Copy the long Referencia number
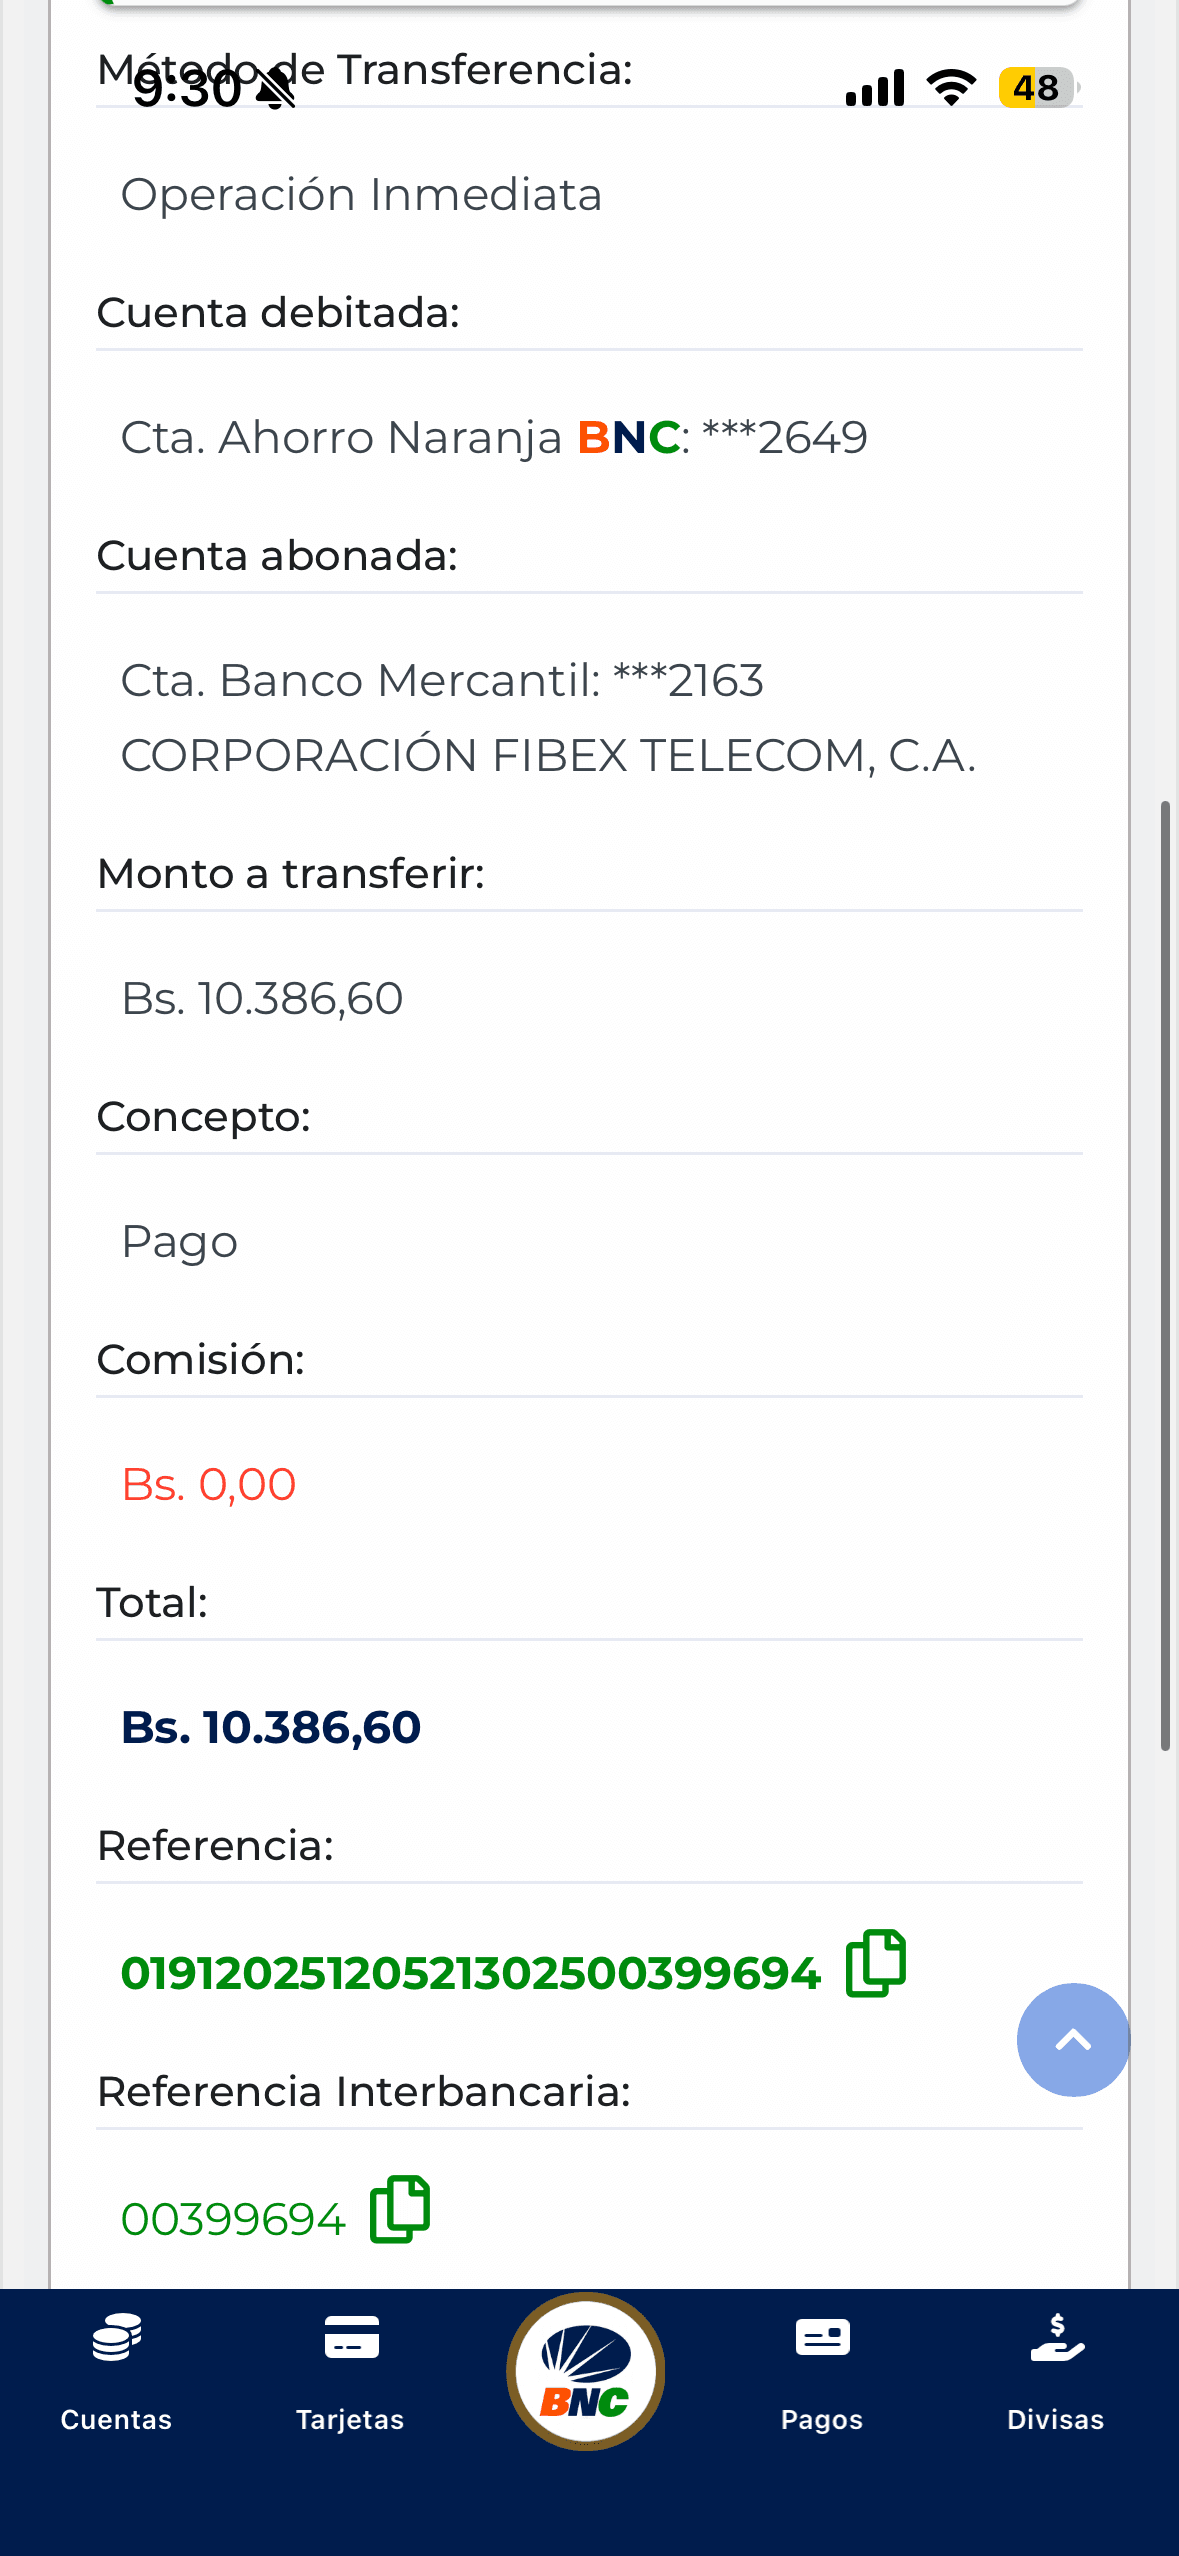This screenshot has height=2556, width=1179. [x=875, y=1963]
